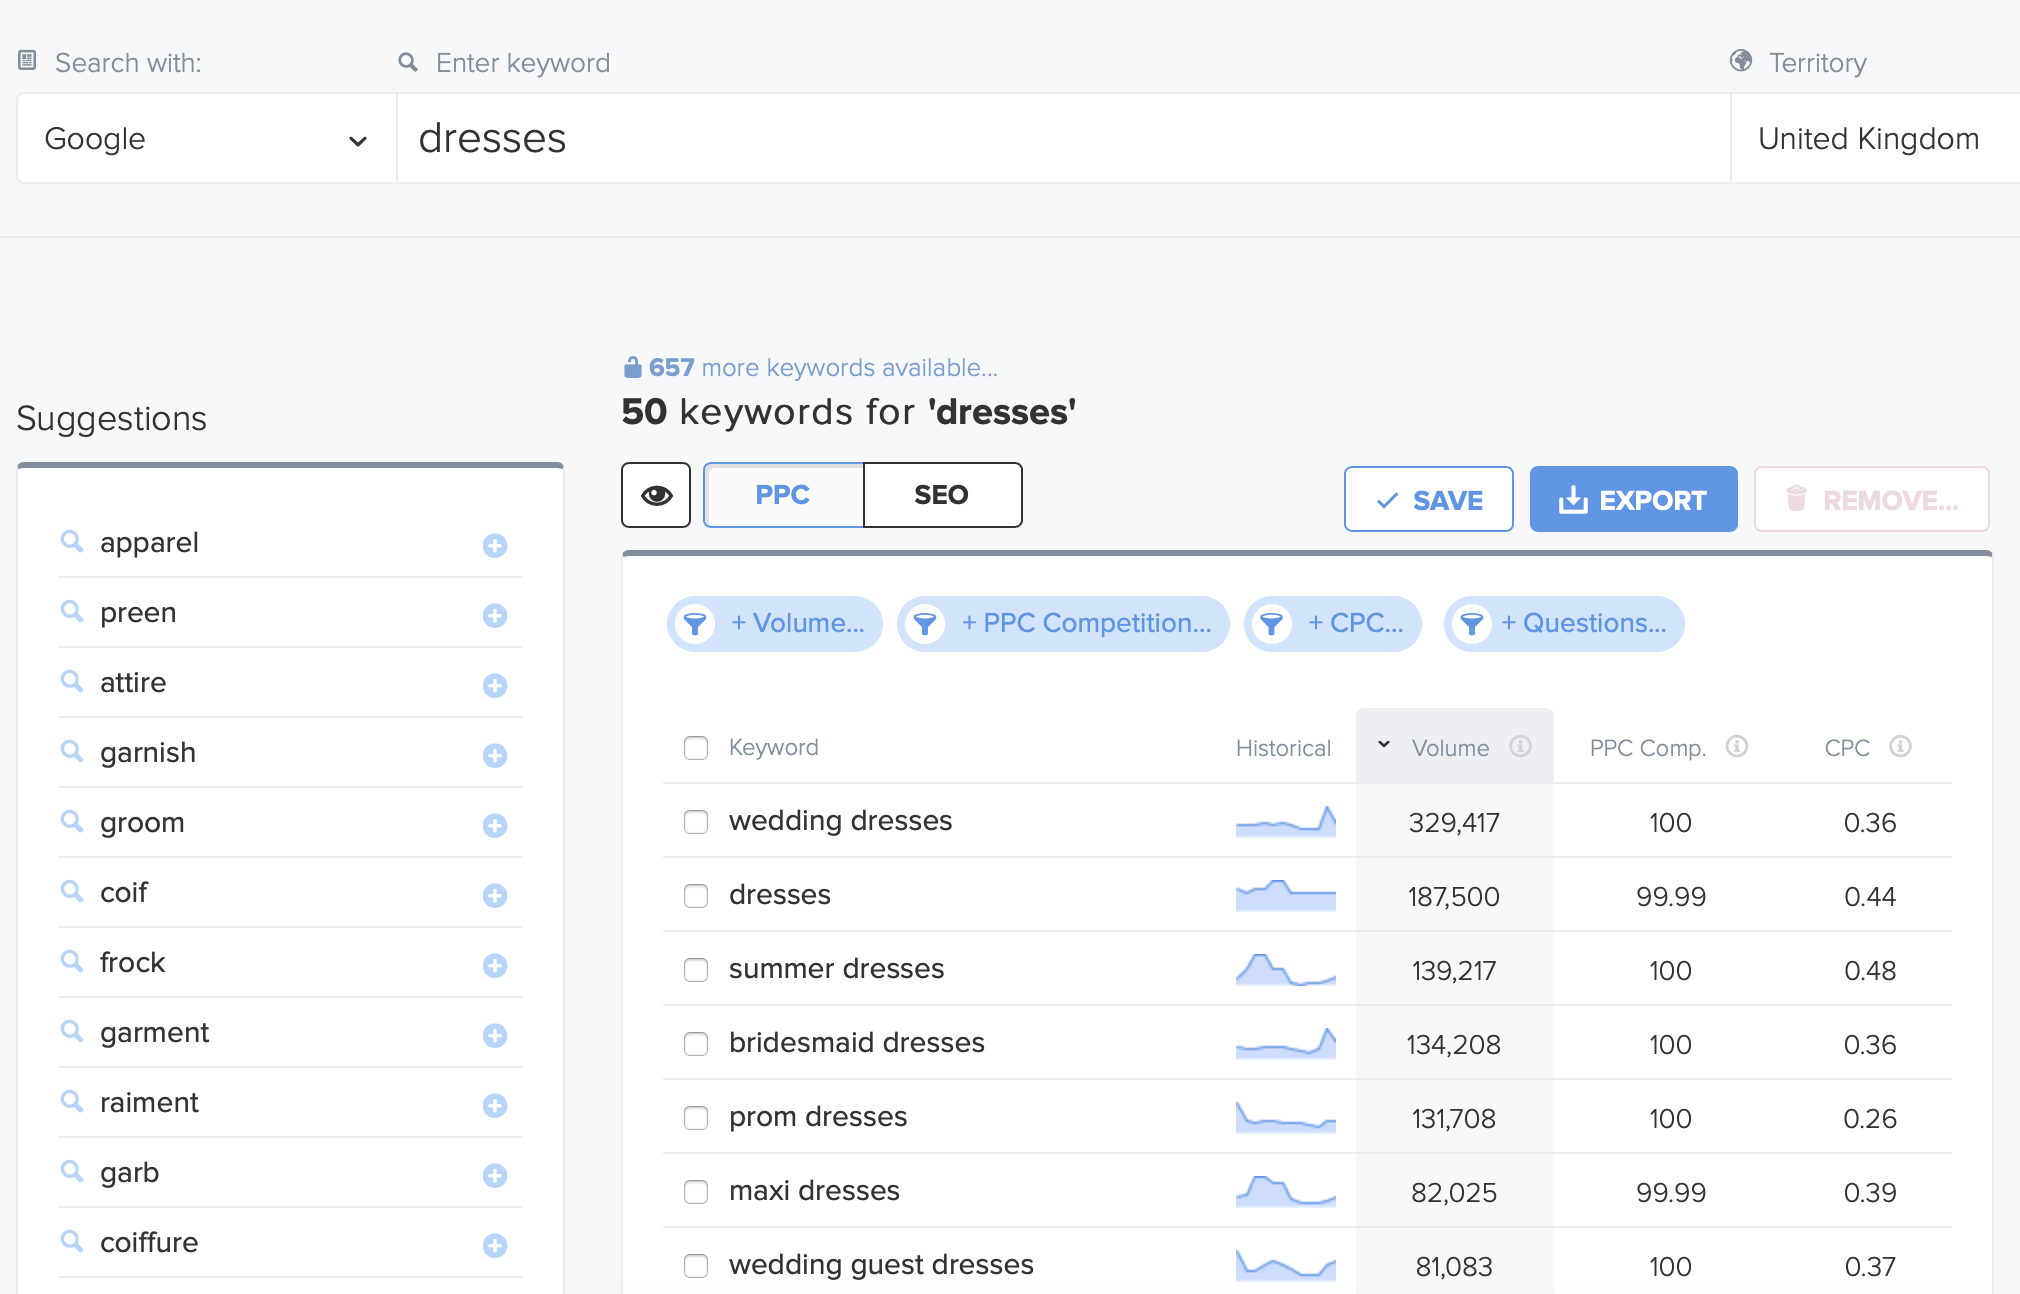Check the maxi dresses row checkbox

[x=696, y=1192]
